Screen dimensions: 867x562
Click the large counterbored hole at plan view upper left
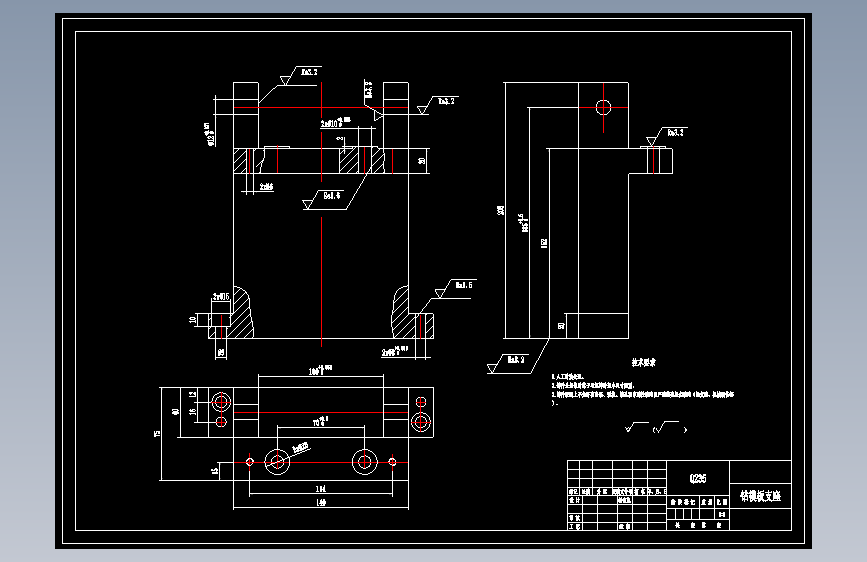pyautogui.click(x=221, y=402)
